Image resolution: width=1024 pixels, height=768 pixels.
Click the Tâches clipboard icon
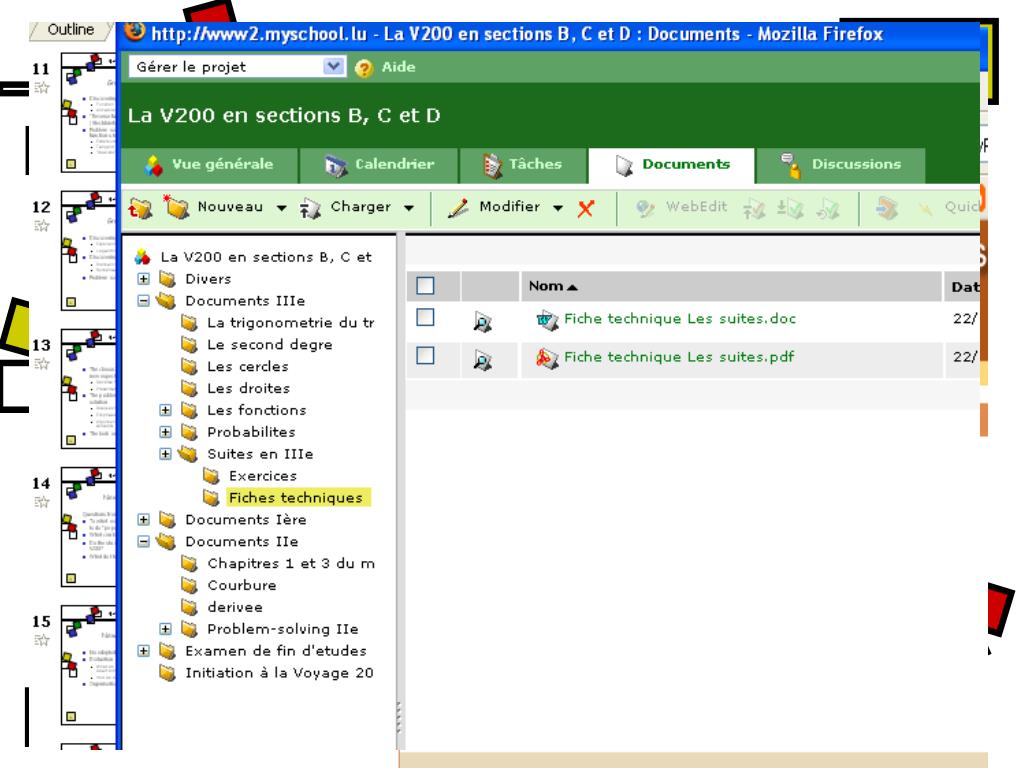(492, 166)
